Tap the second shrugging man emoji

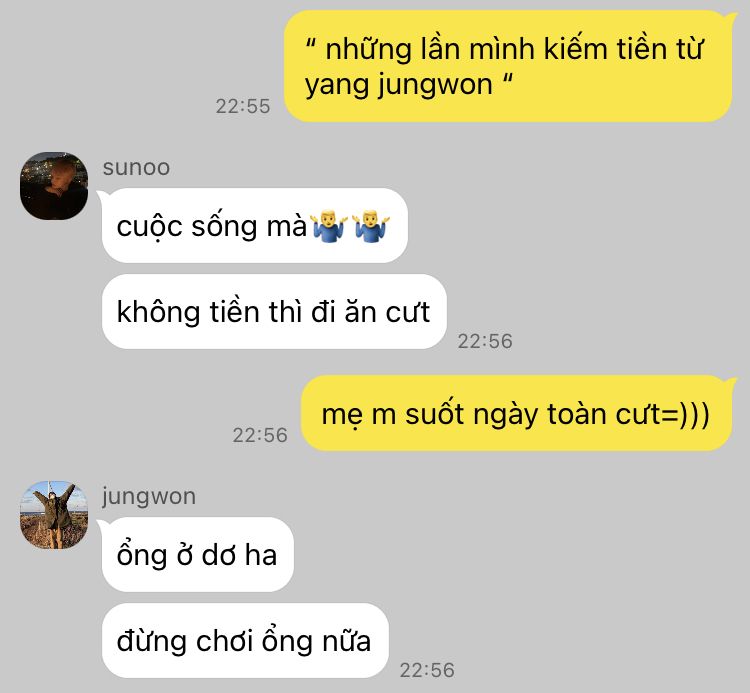pyautogui.click(x=371, y=226)
